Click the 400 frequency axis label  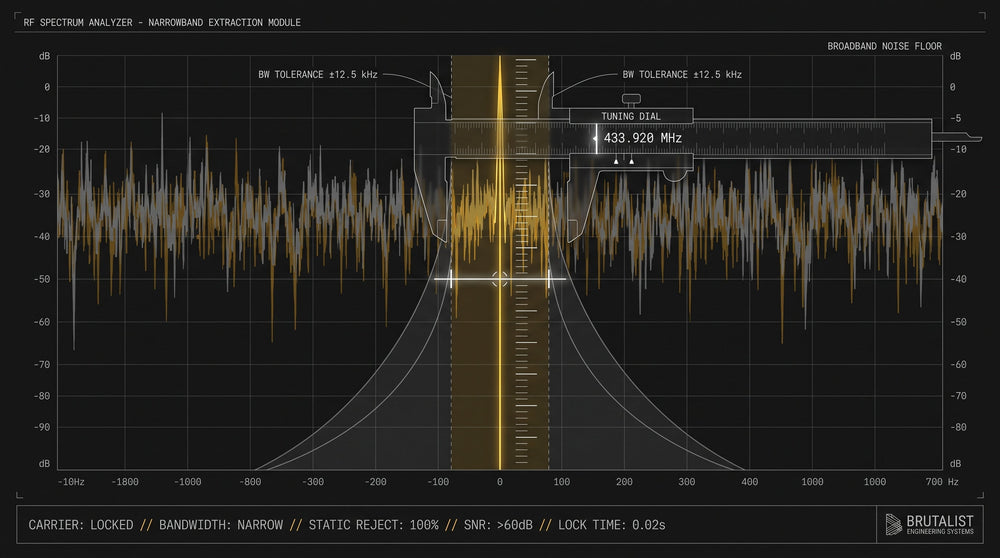(x=749, y=482)
